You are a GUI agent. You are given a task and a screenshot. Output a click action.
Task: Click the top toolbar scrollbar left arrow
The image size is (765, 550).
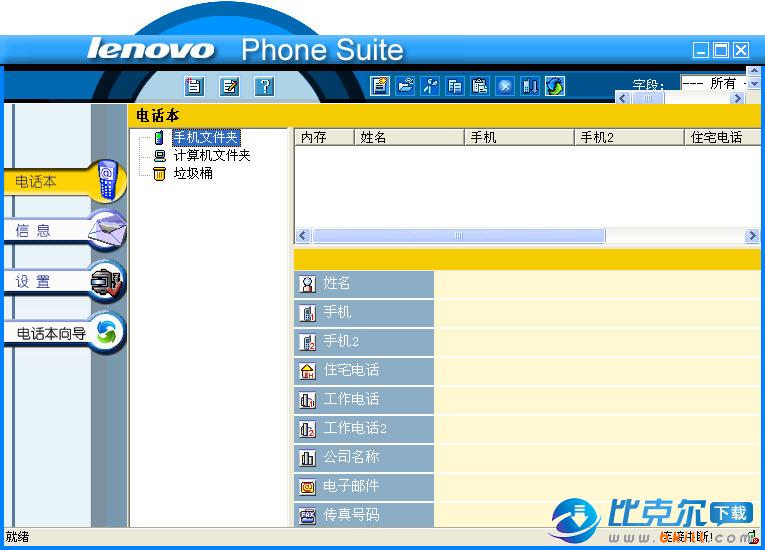point(623,98)
